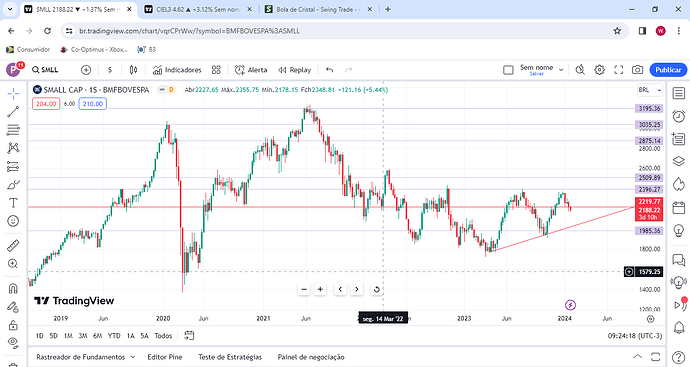Open the forecasting and measurement tools
690x367 pixels.
tap(13, 166)
